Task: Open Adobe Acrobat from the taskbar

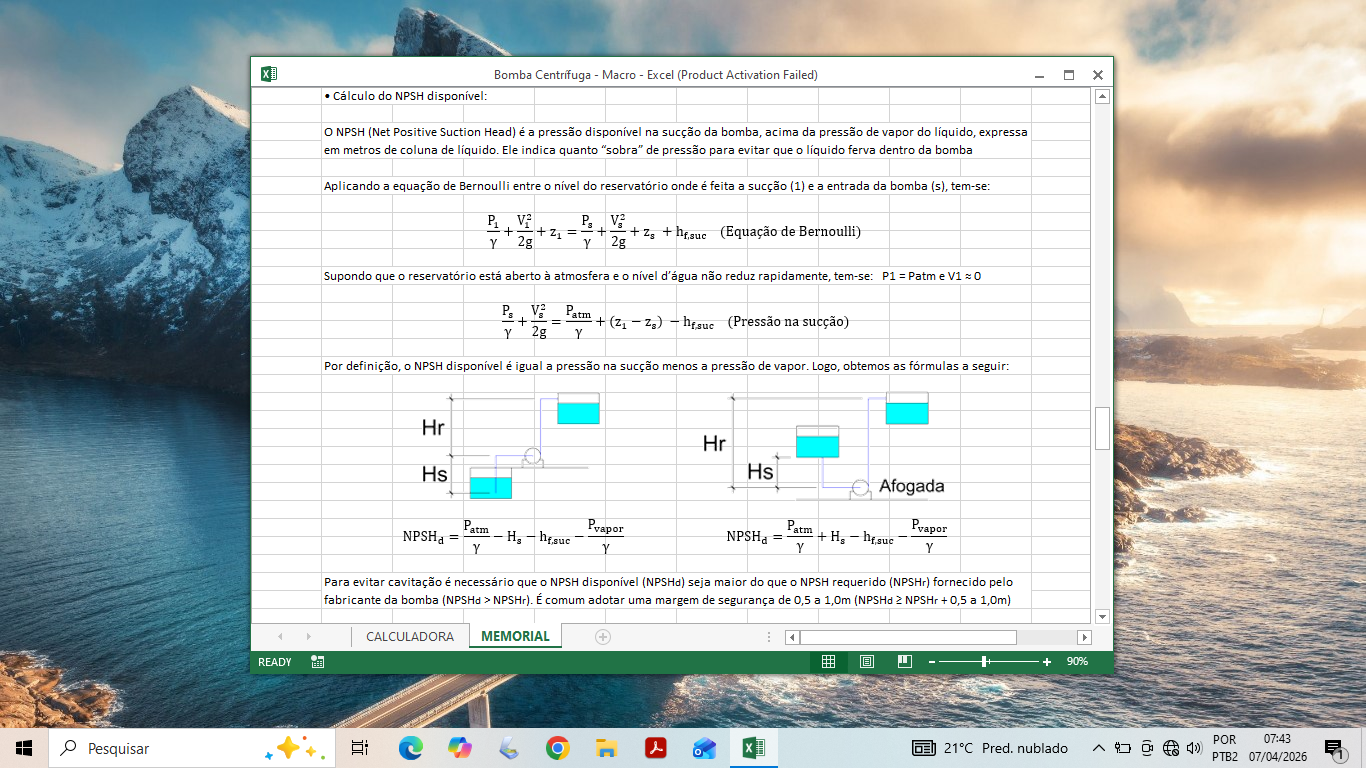Action: point(656,748)
